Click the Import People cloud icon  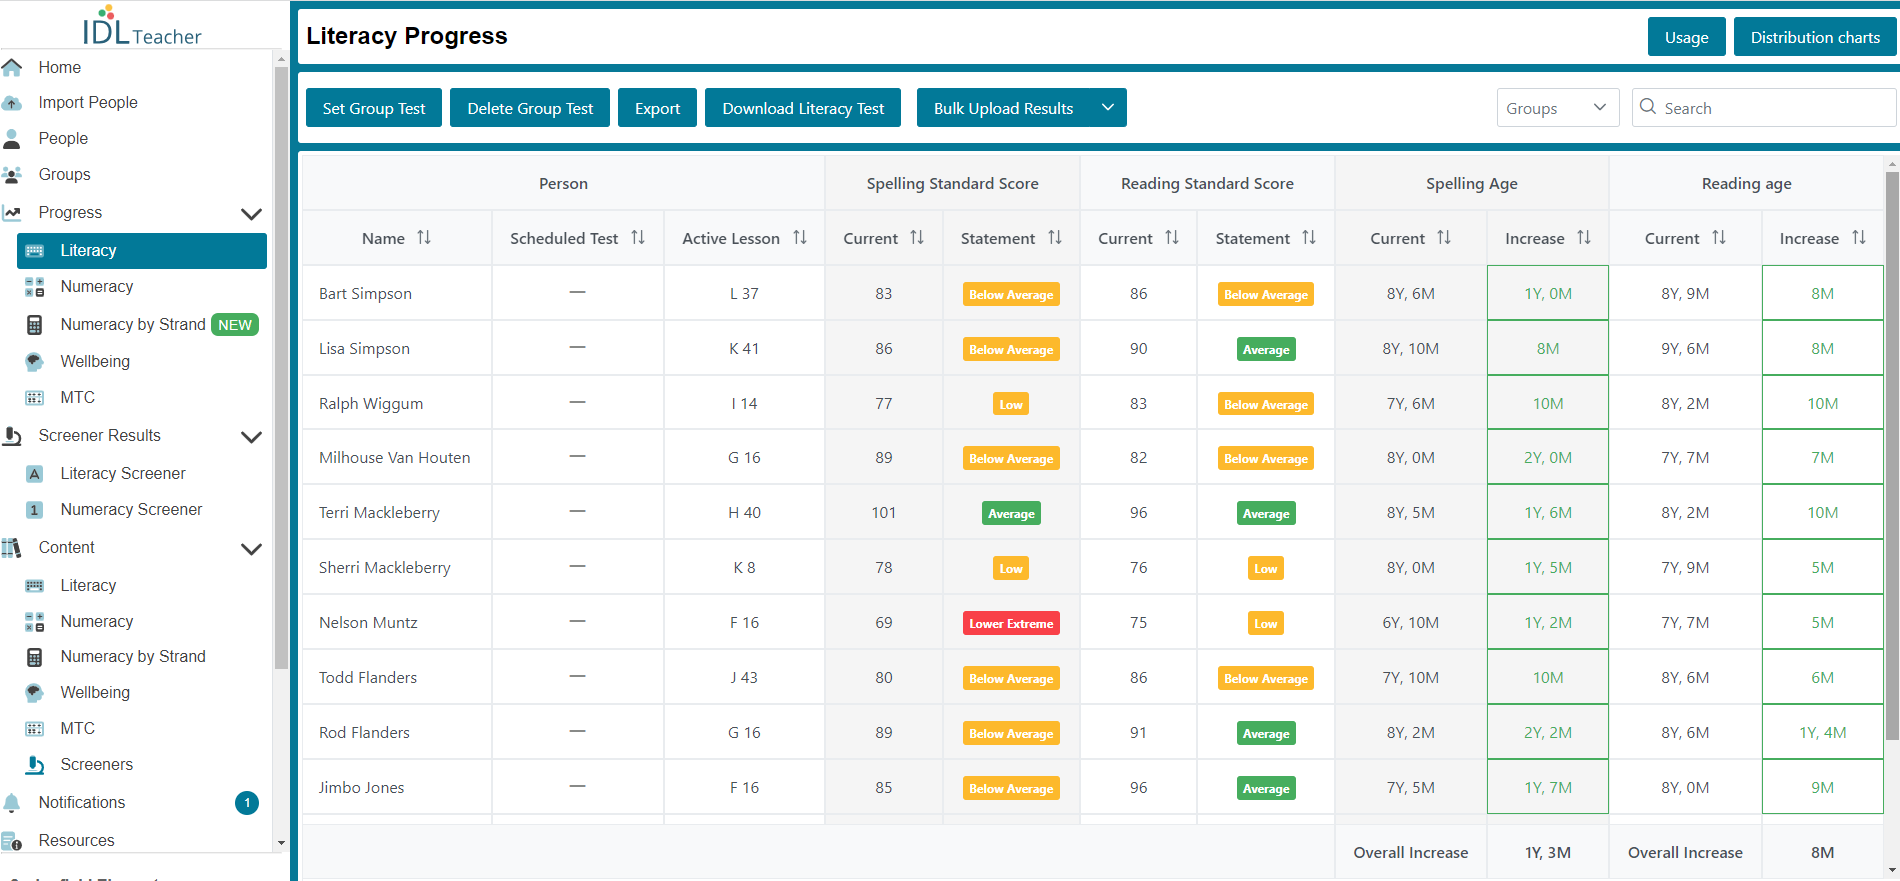(x=12, y=103)
